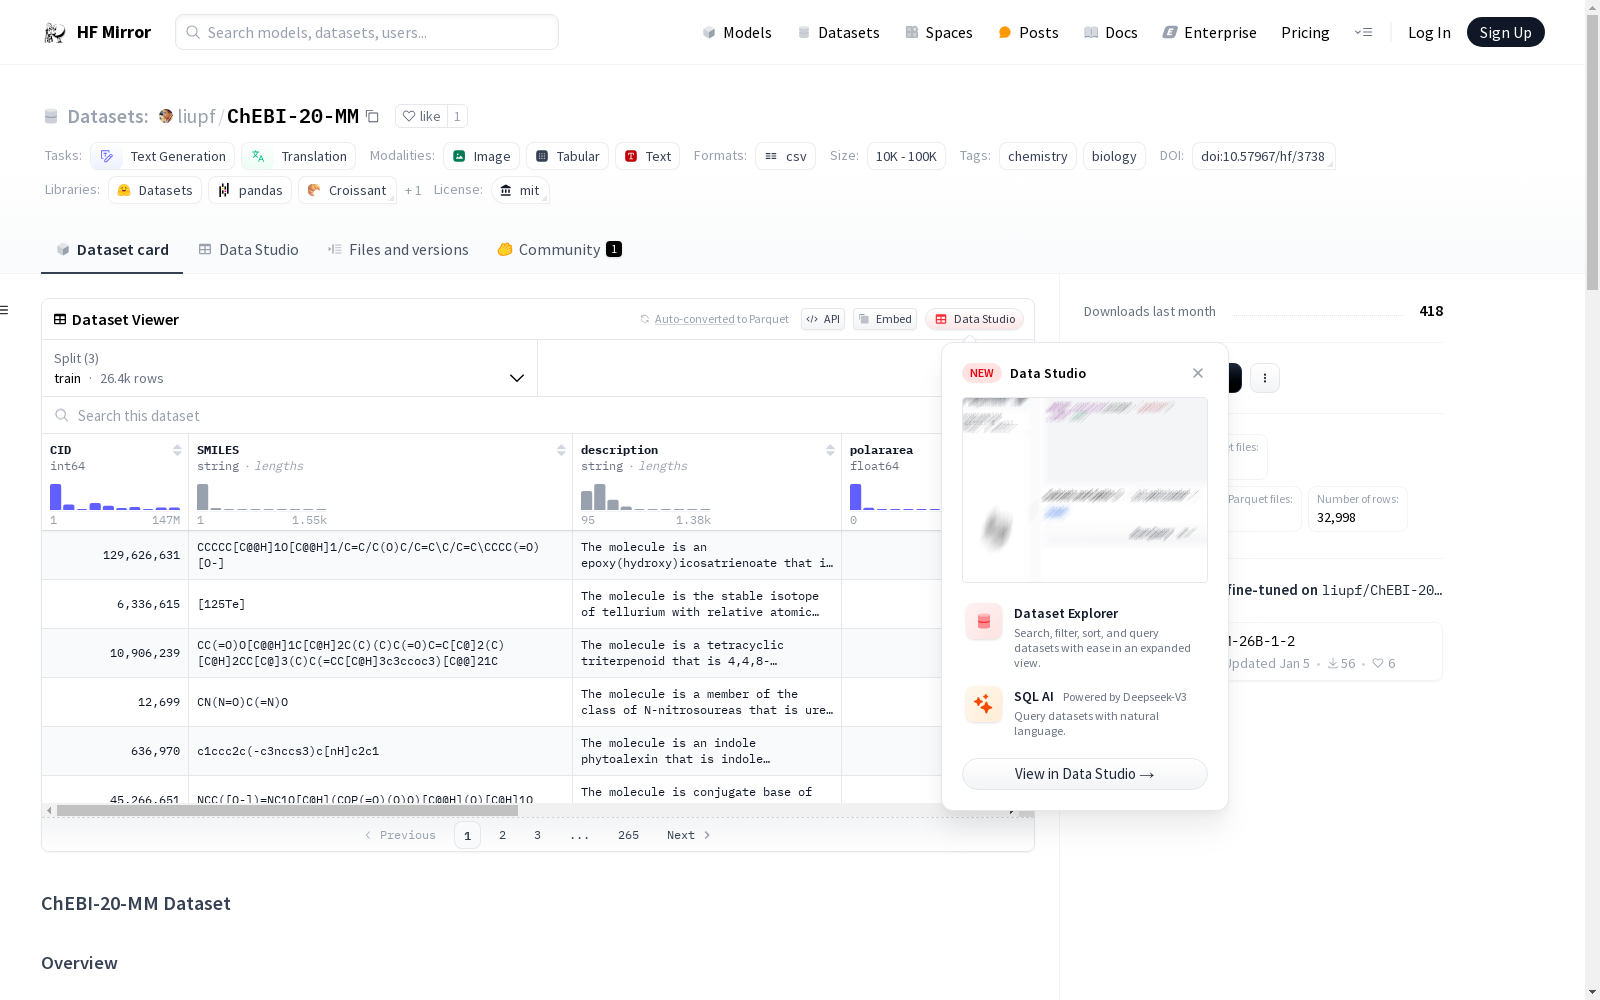Select the Tabular modality tag
Screen dimensions: 1600x1000
click(x=568, y=156)
